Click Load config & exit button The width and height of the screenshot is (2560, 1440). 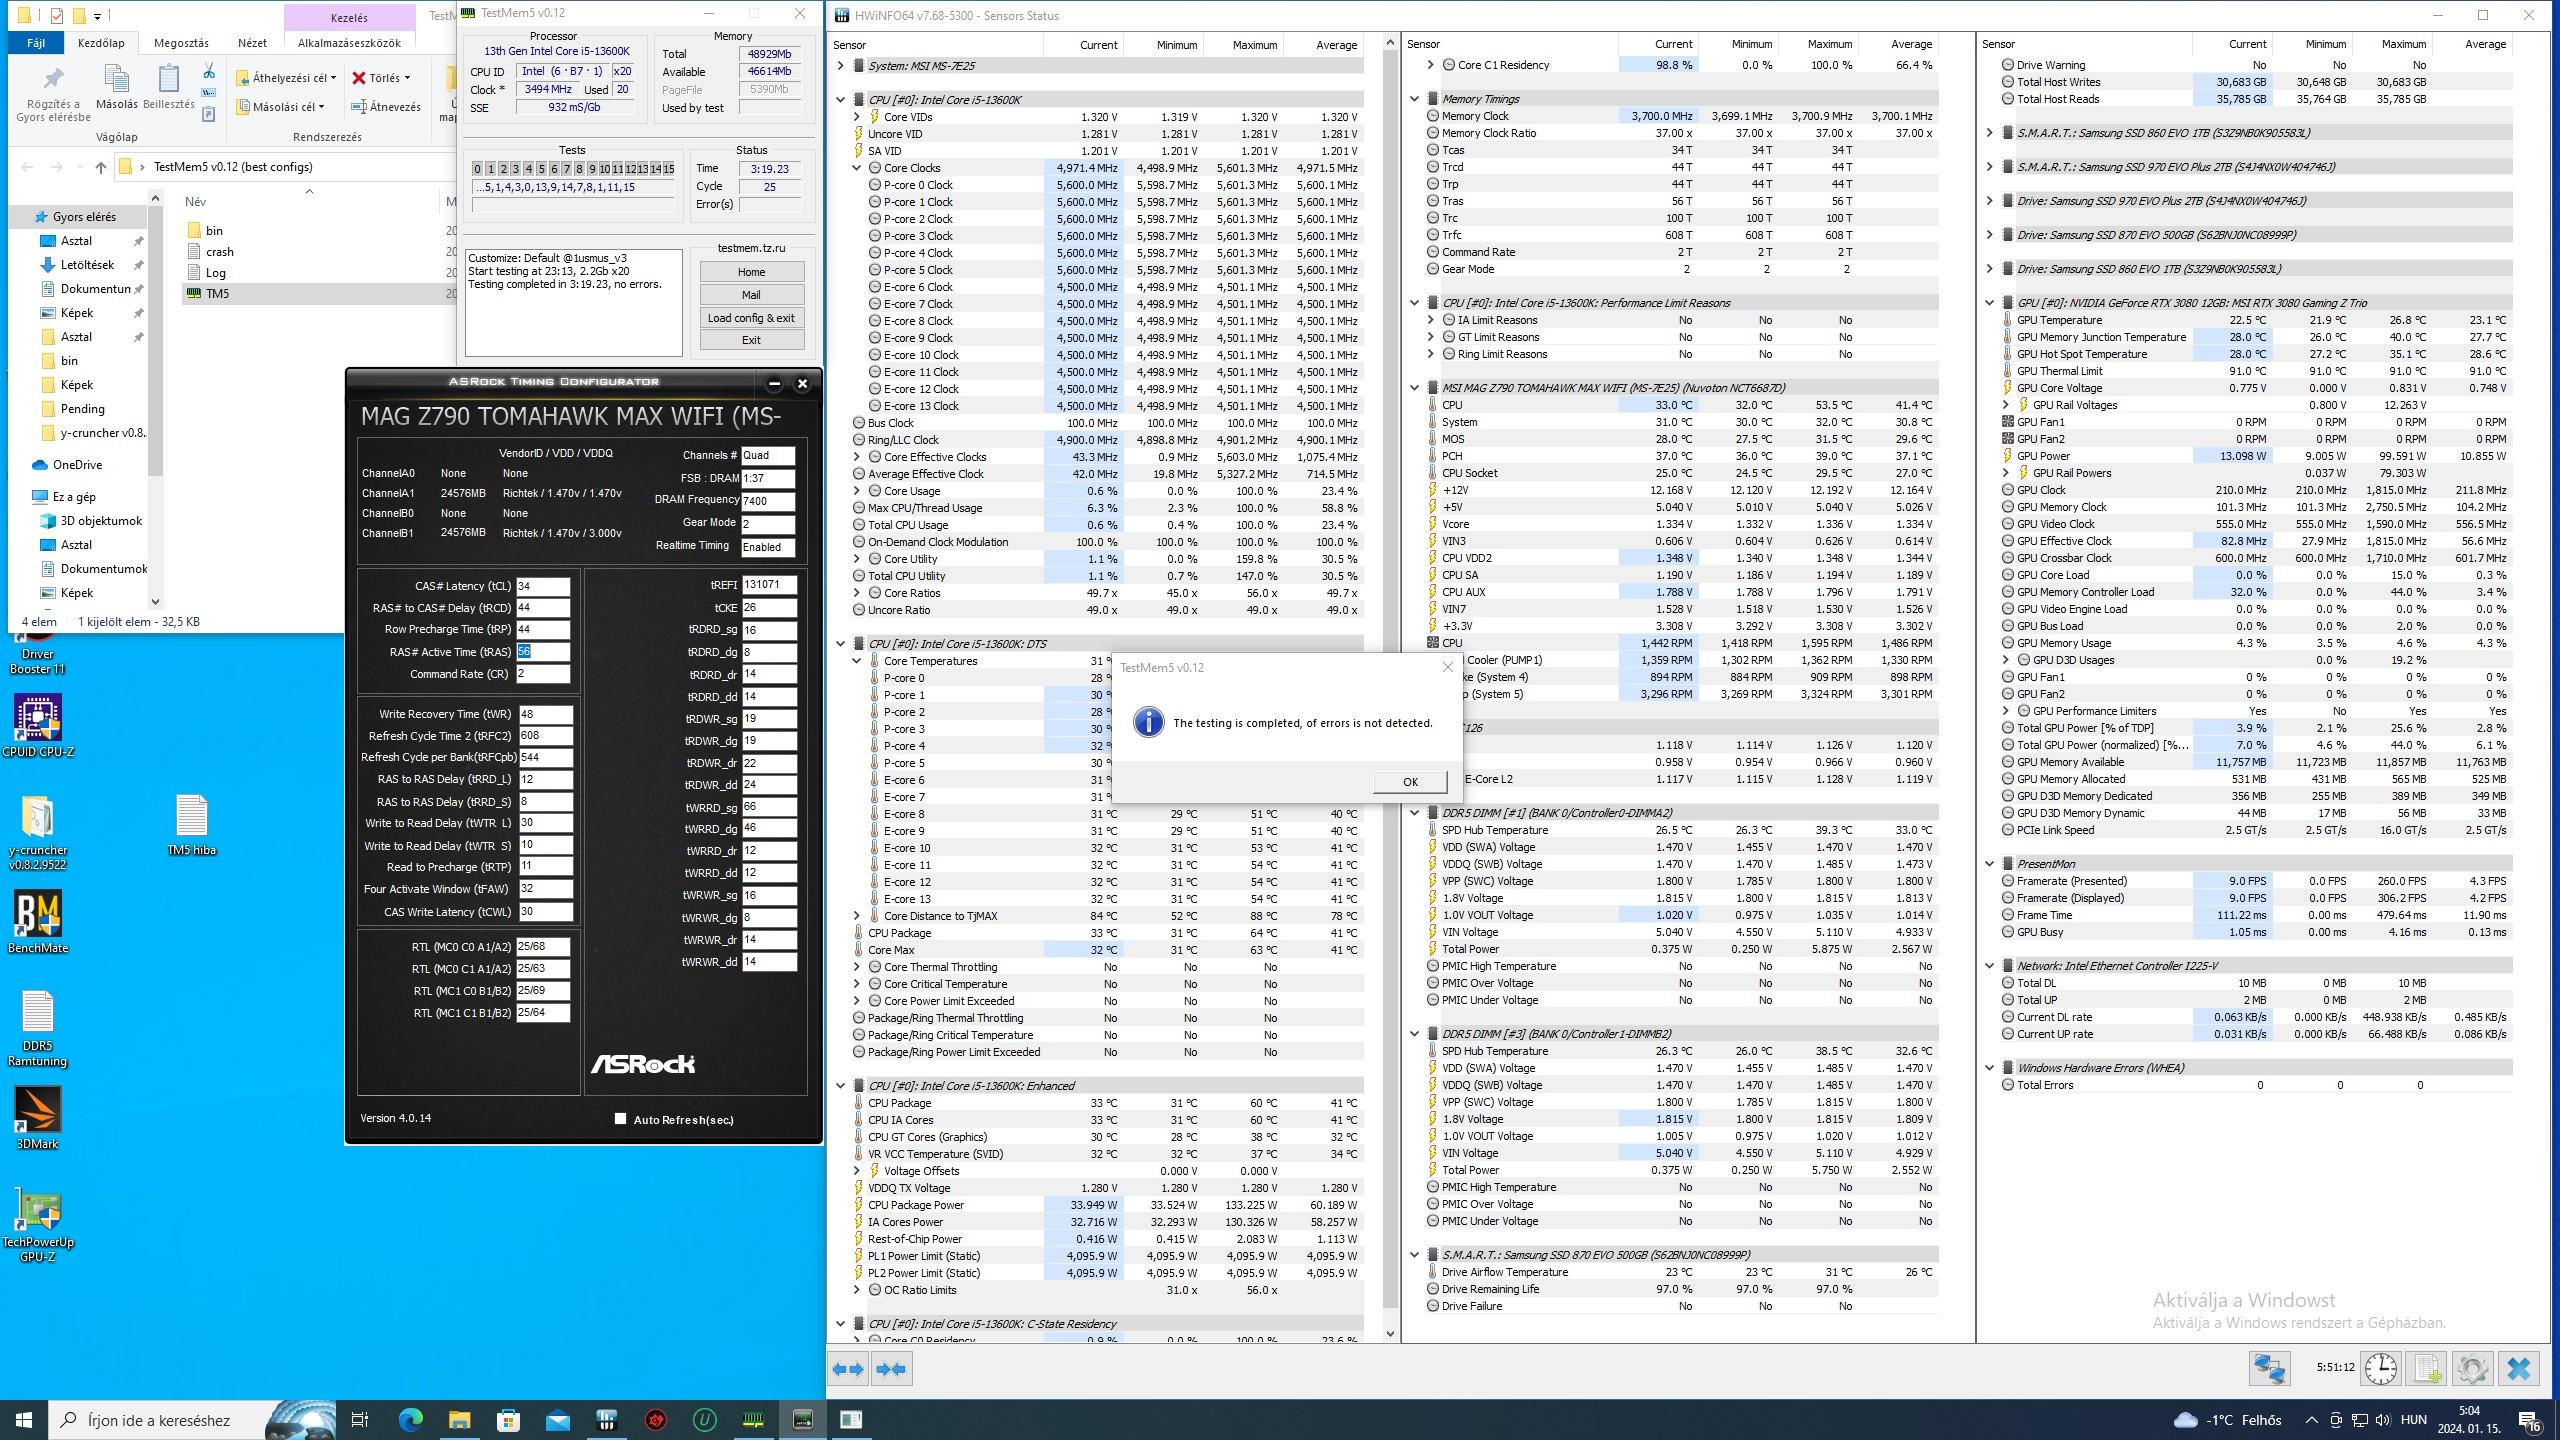point(751,318)
